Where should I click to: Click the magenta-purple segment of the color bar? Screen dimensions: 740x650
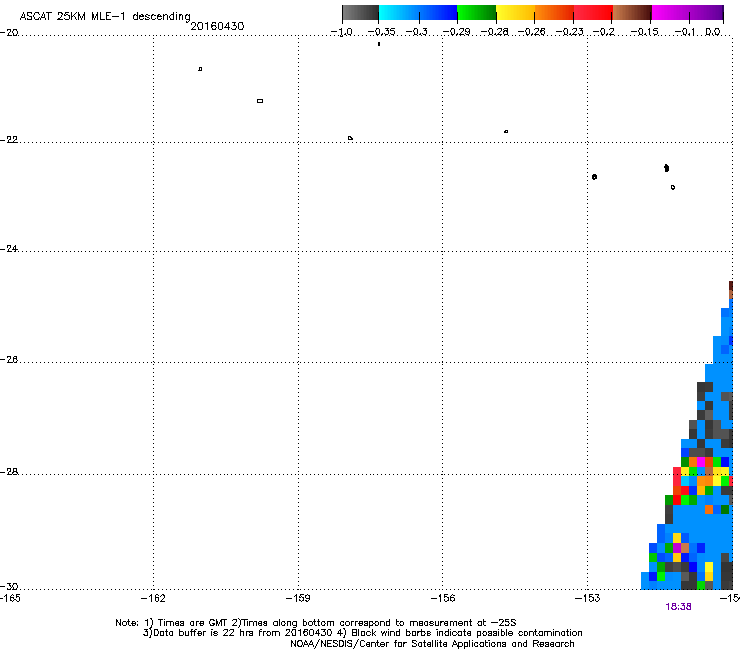click(688, 13)
